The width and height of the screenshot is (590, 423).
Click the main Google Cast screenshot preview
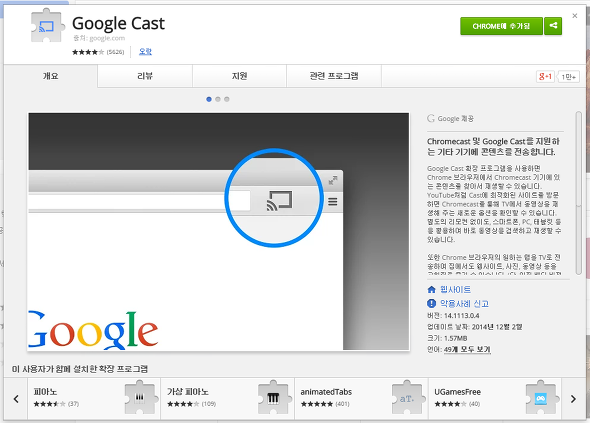pyautogui.click(x=219, y=231)
